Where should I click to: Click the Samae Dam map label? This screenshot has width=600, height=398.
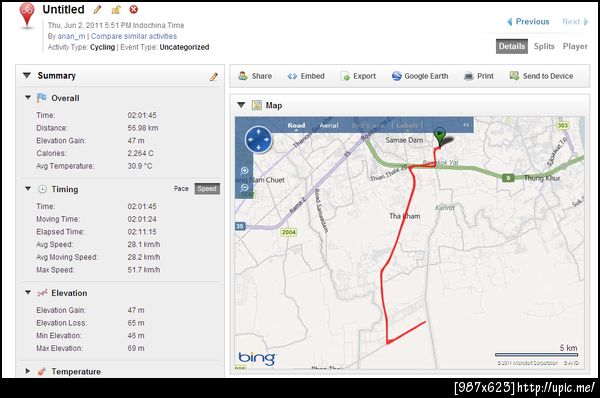pyautogui.click(x=404, y=140)
